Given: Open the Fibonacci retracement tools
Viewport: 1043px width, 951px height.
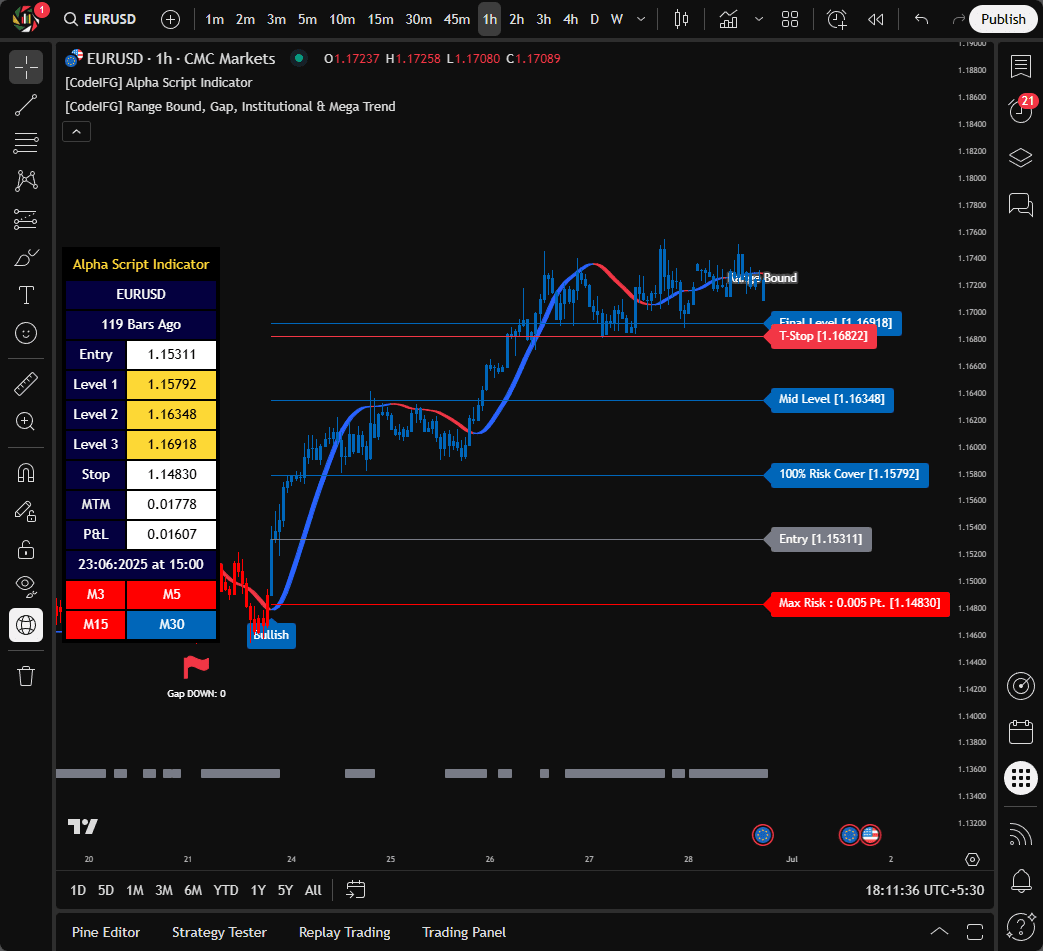Looking at the screenshot, I should [25, 143].
